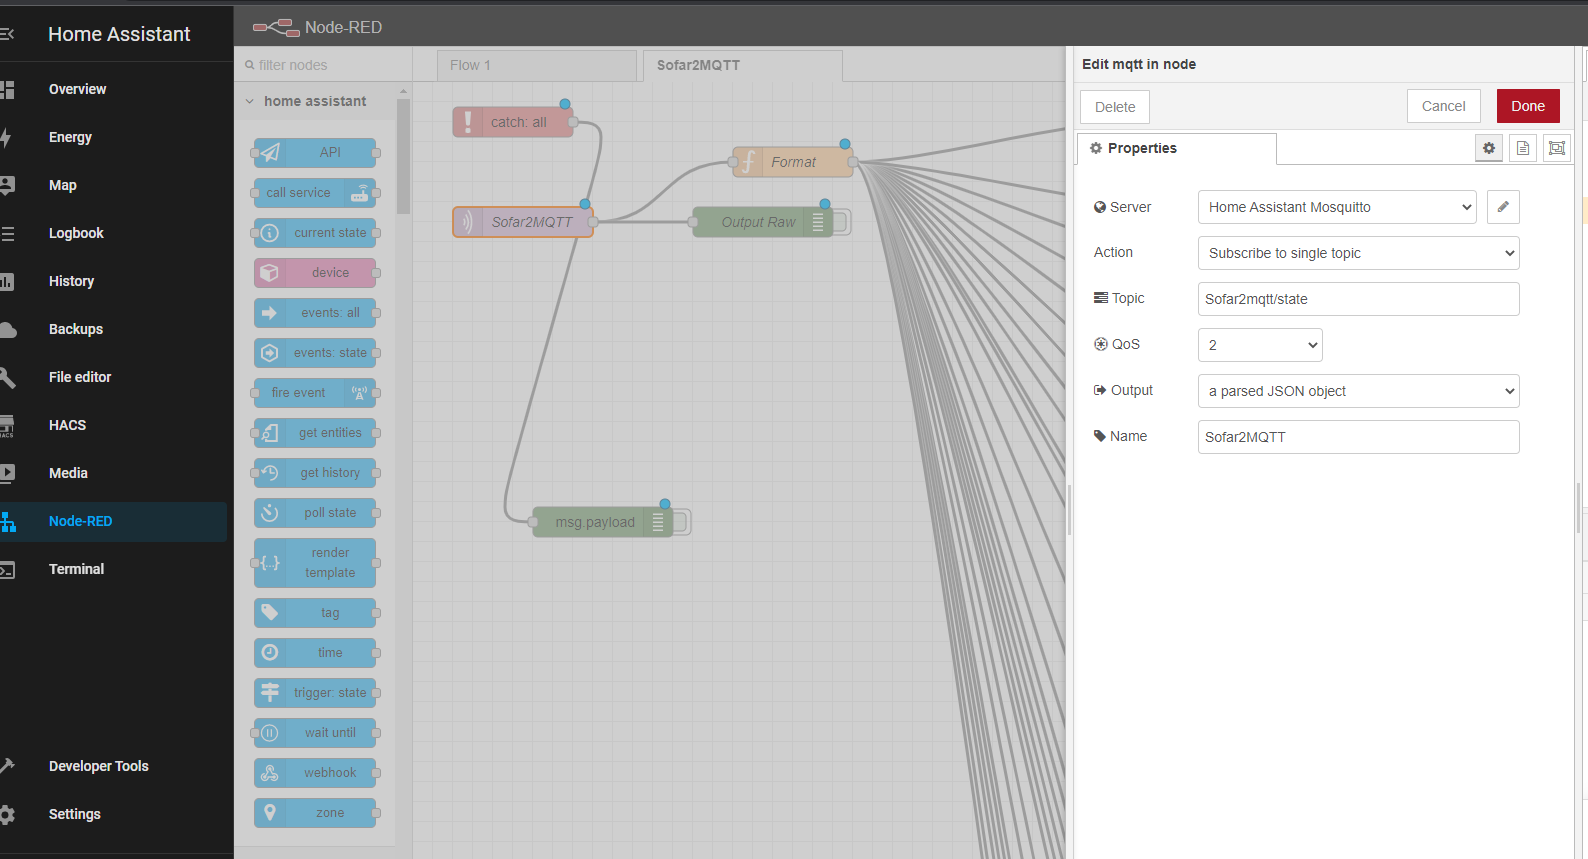Open the Output format dropdown
The image size is (1588, 859).
[x=1359, y=391]
